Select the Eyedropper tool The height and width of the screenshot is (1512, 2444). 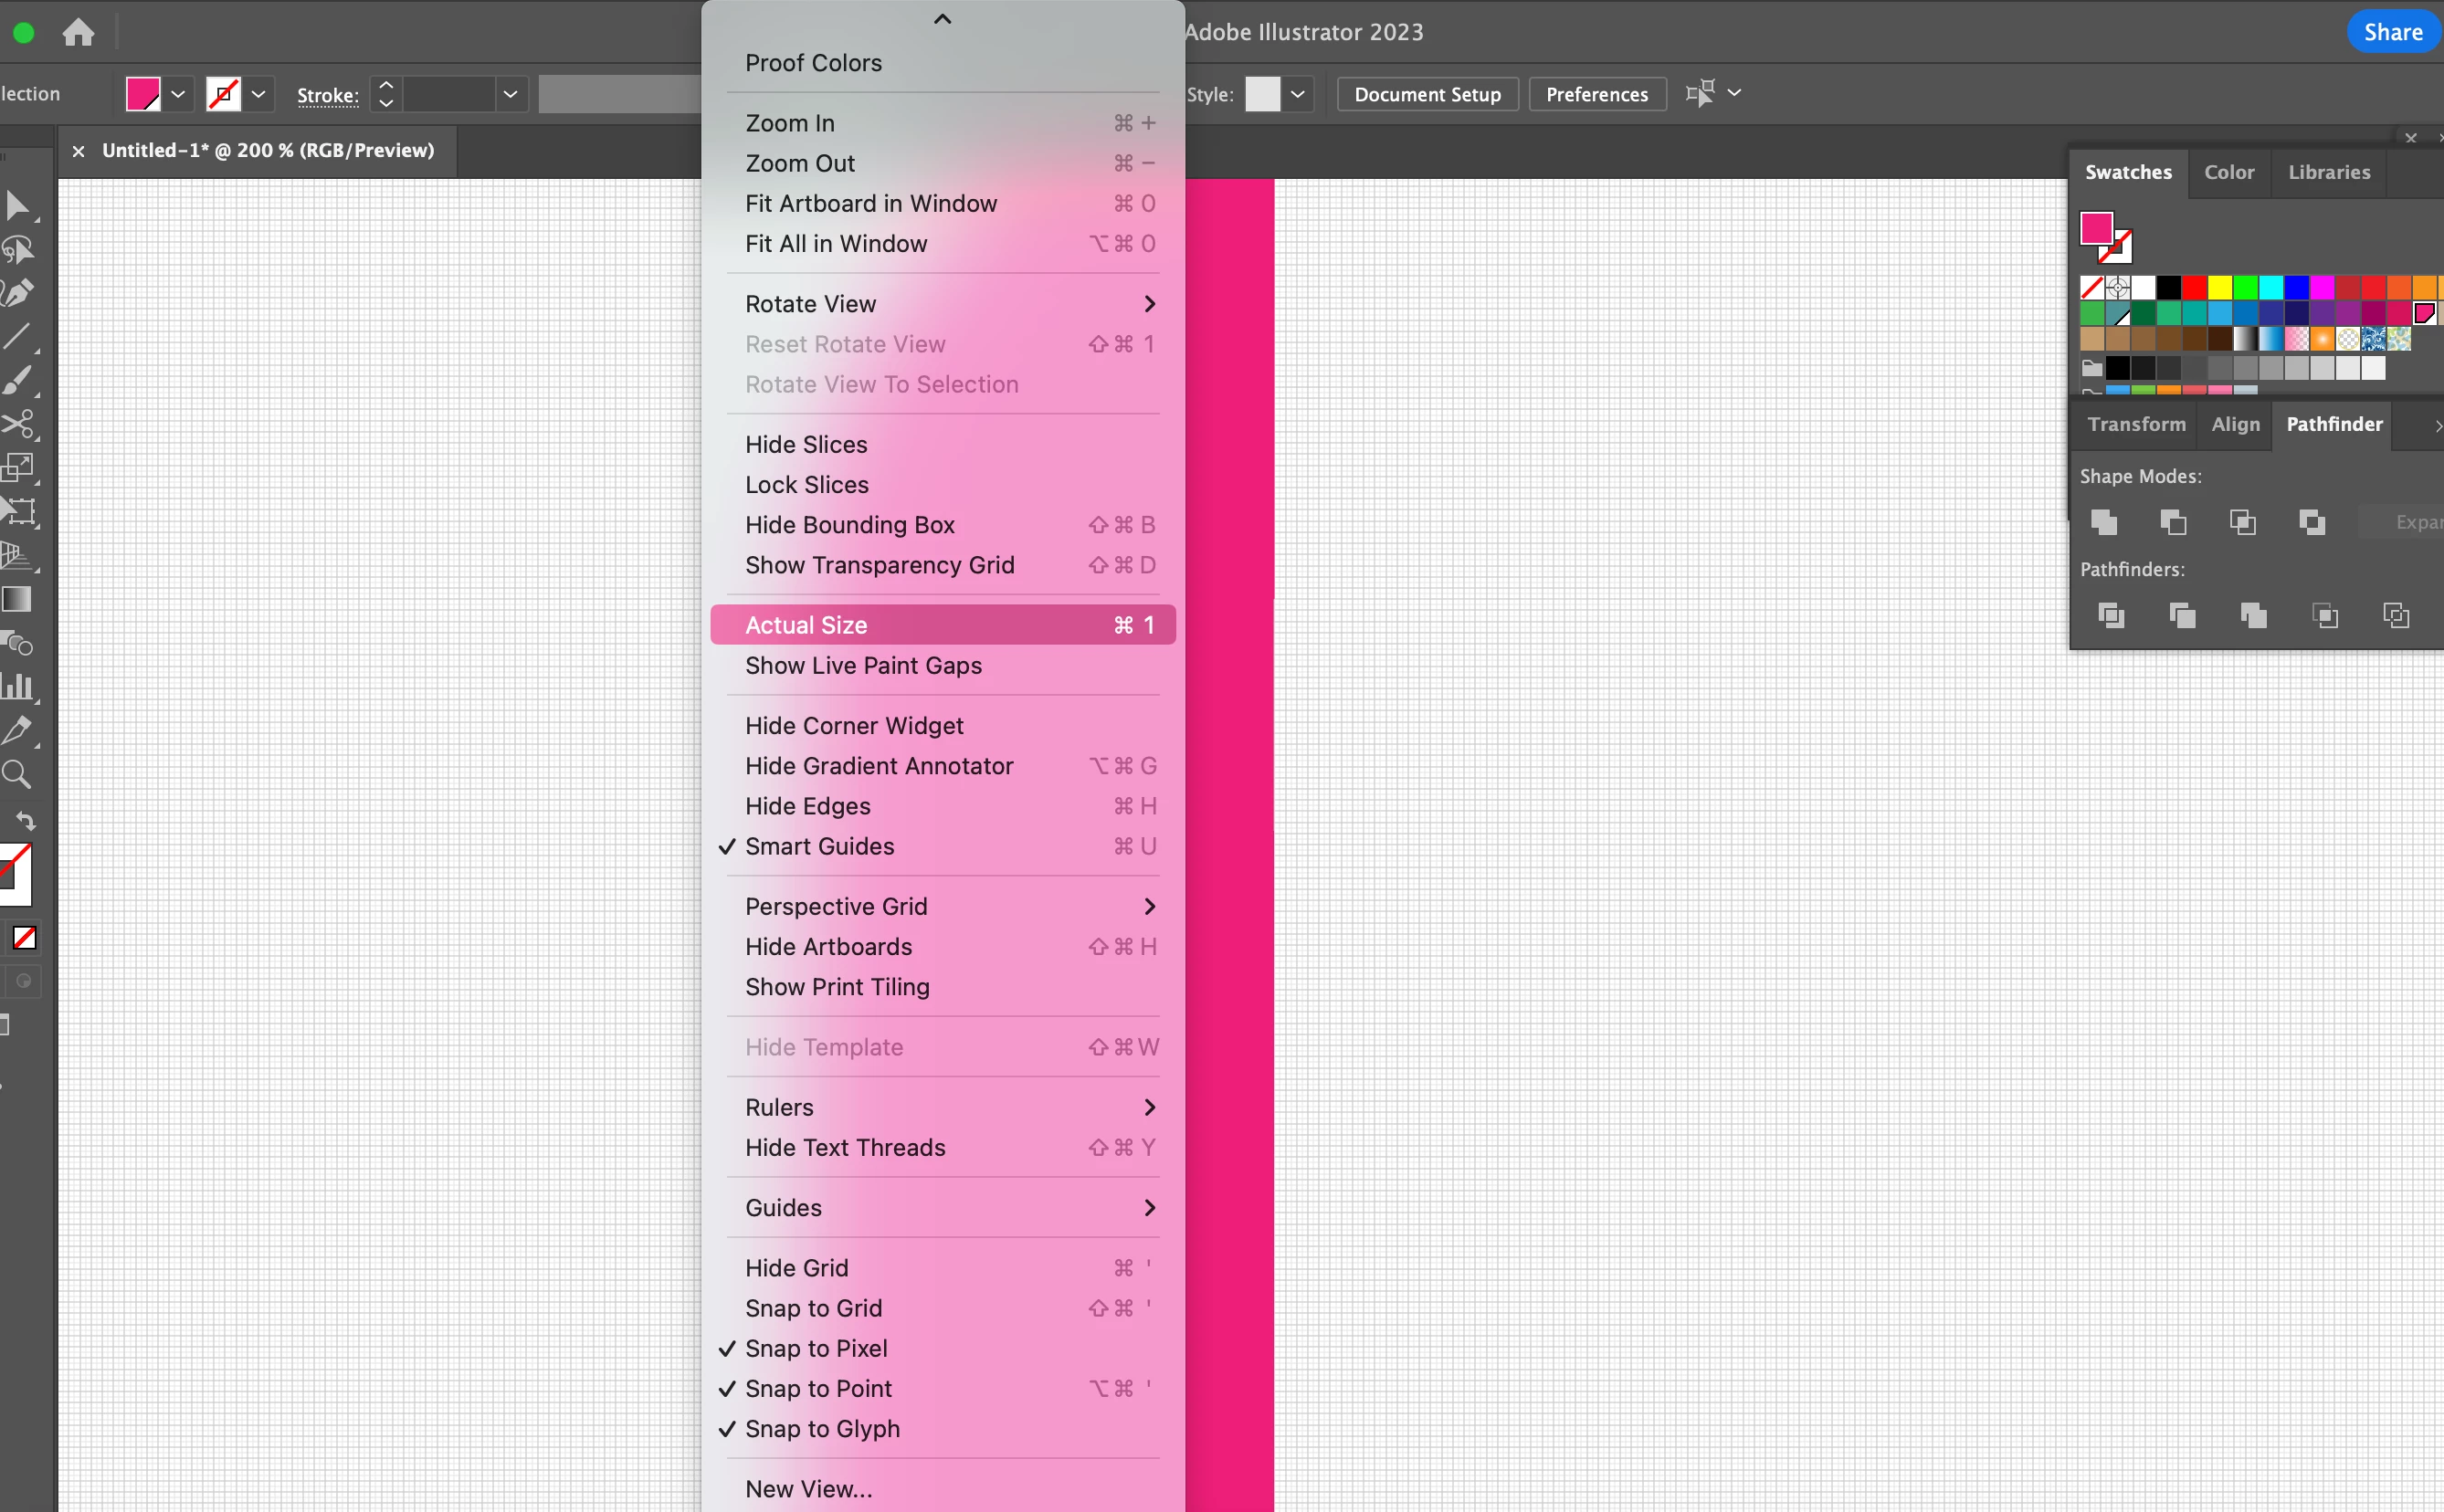point(17,730)
